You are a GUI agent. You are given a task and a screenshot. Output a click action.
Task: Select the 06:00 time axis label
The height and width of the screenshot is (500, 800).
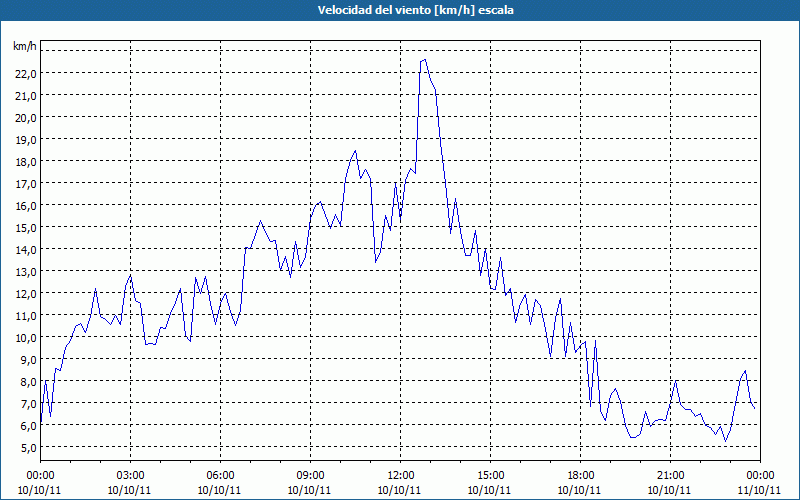(x=220, y=475)
